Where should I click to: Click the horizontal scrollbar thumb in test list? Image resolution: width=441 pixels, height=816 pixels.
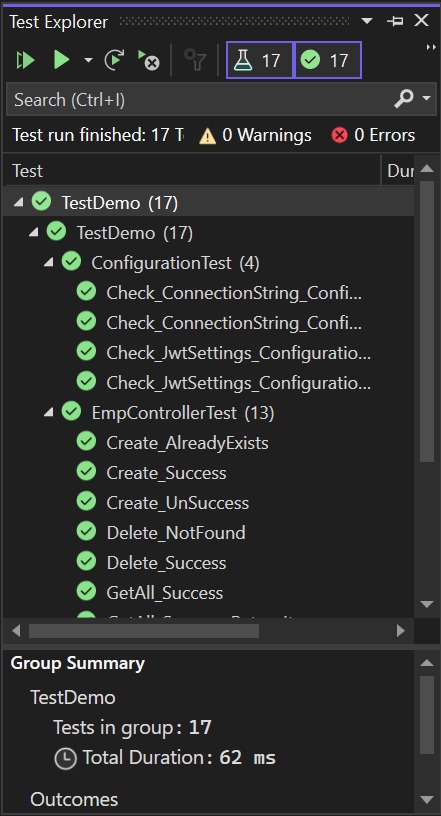[x=144, y=631]
